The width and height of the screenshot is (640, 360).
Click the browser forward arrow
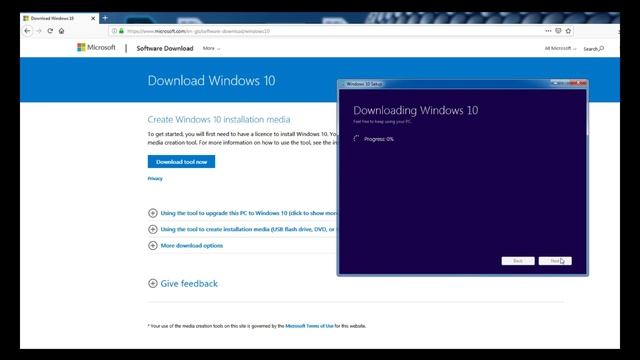click(x=39, y=31)
